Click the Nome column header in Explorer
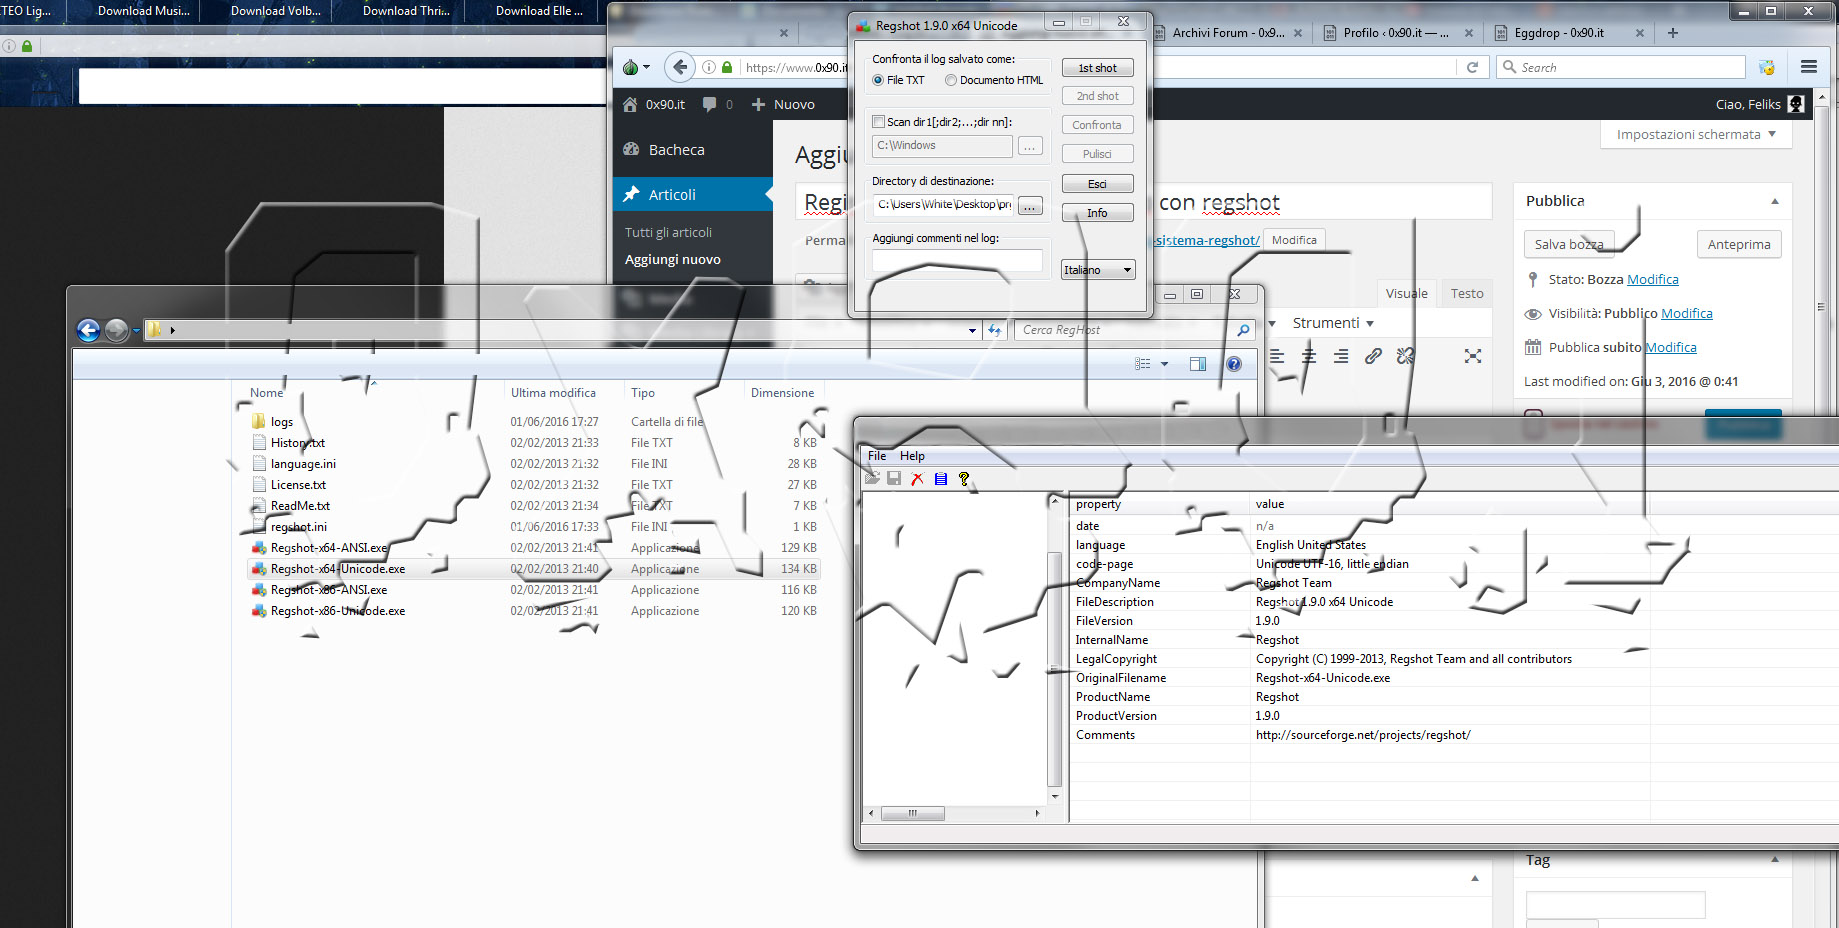 tap(266, 393)
